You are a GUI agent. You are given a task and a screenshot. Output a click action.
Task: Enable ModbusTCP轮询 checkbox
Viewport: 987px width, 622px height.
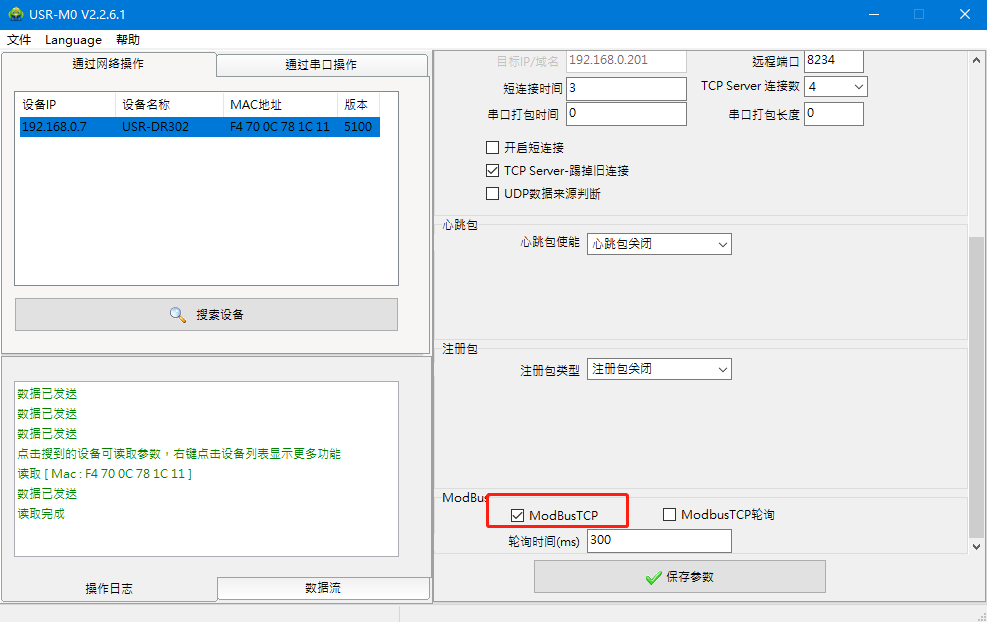[669, 515]
